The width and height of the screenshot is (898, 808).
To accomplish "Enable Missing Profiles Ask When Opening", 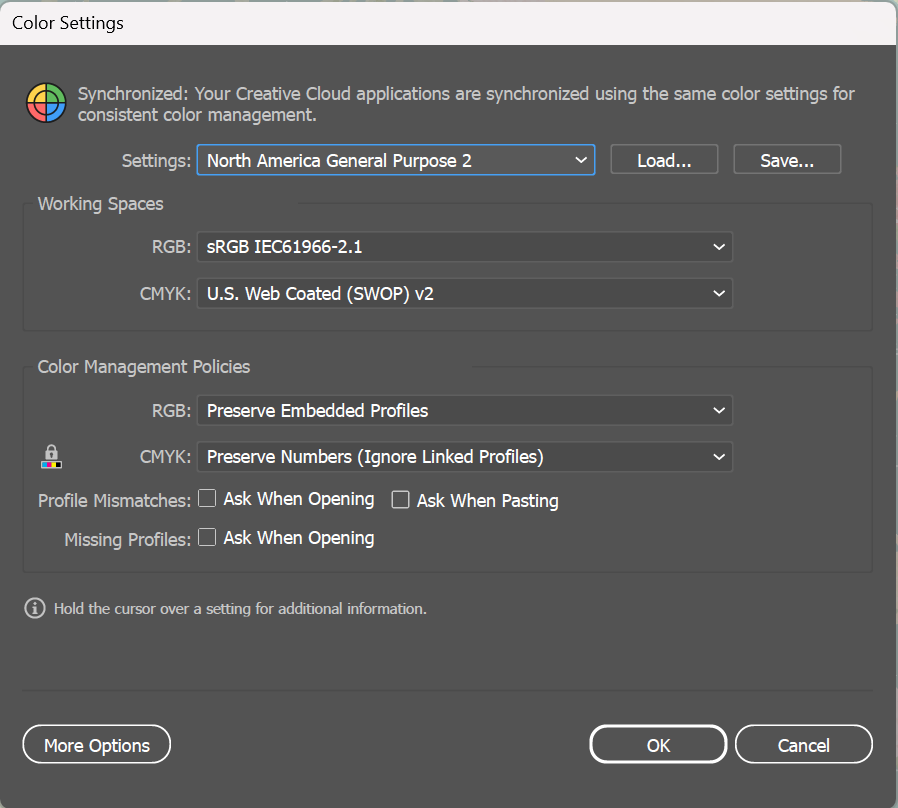I will pos(207,537).
